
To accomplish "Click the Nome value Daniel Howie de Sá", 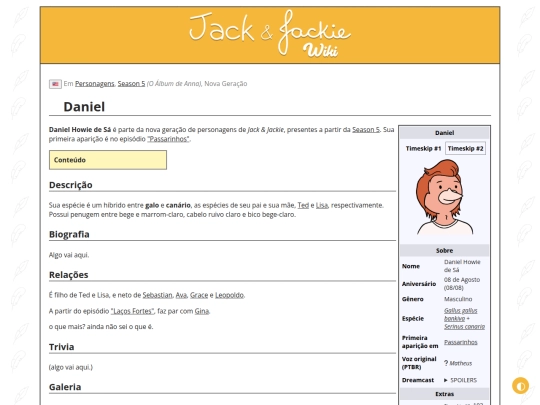I will tap(462, 266).
